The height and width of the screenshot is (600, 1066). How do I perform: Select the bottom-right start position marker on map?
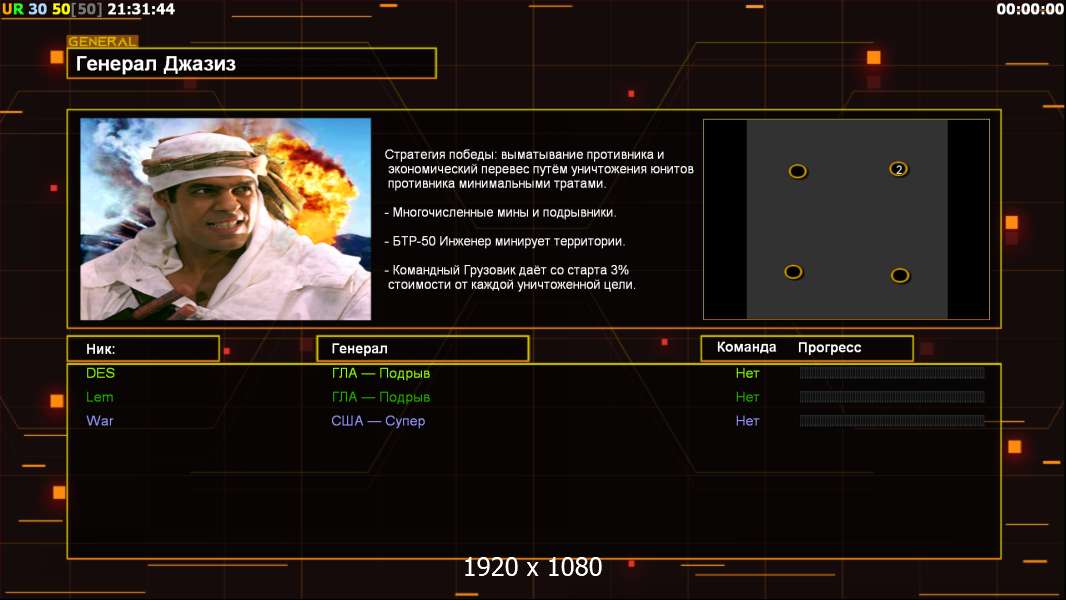point(900,275)
